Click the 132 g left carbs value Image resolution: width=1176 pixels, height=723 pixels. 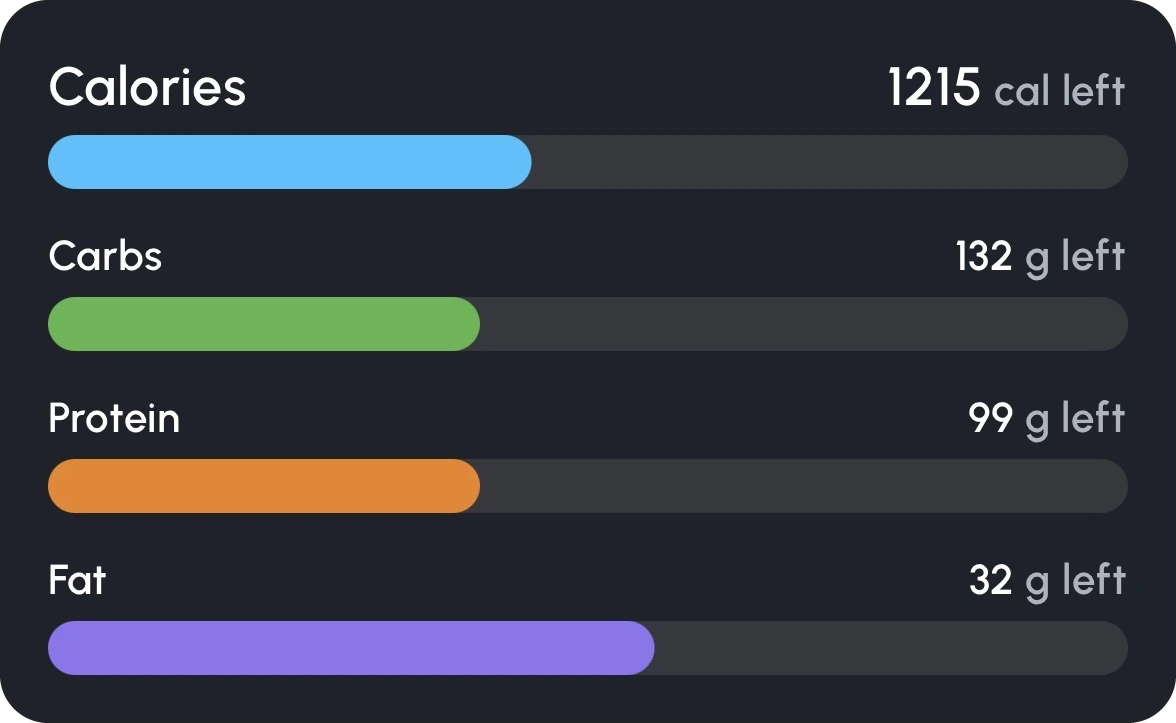tap(1040, 257)
